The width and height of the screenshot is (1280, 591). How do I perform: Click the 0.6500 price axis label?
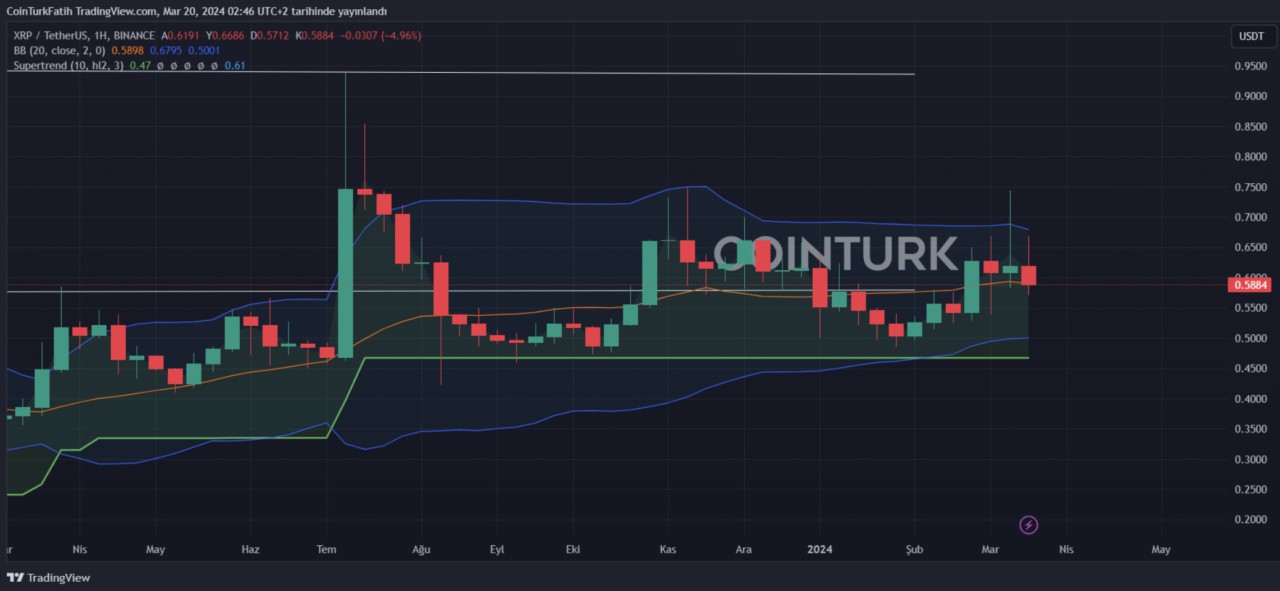coord(1252,248)
